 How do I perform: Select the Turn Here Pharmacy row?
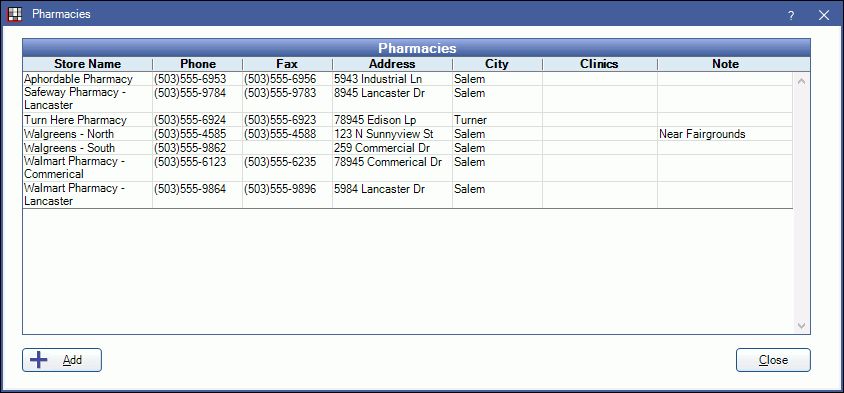407,120
